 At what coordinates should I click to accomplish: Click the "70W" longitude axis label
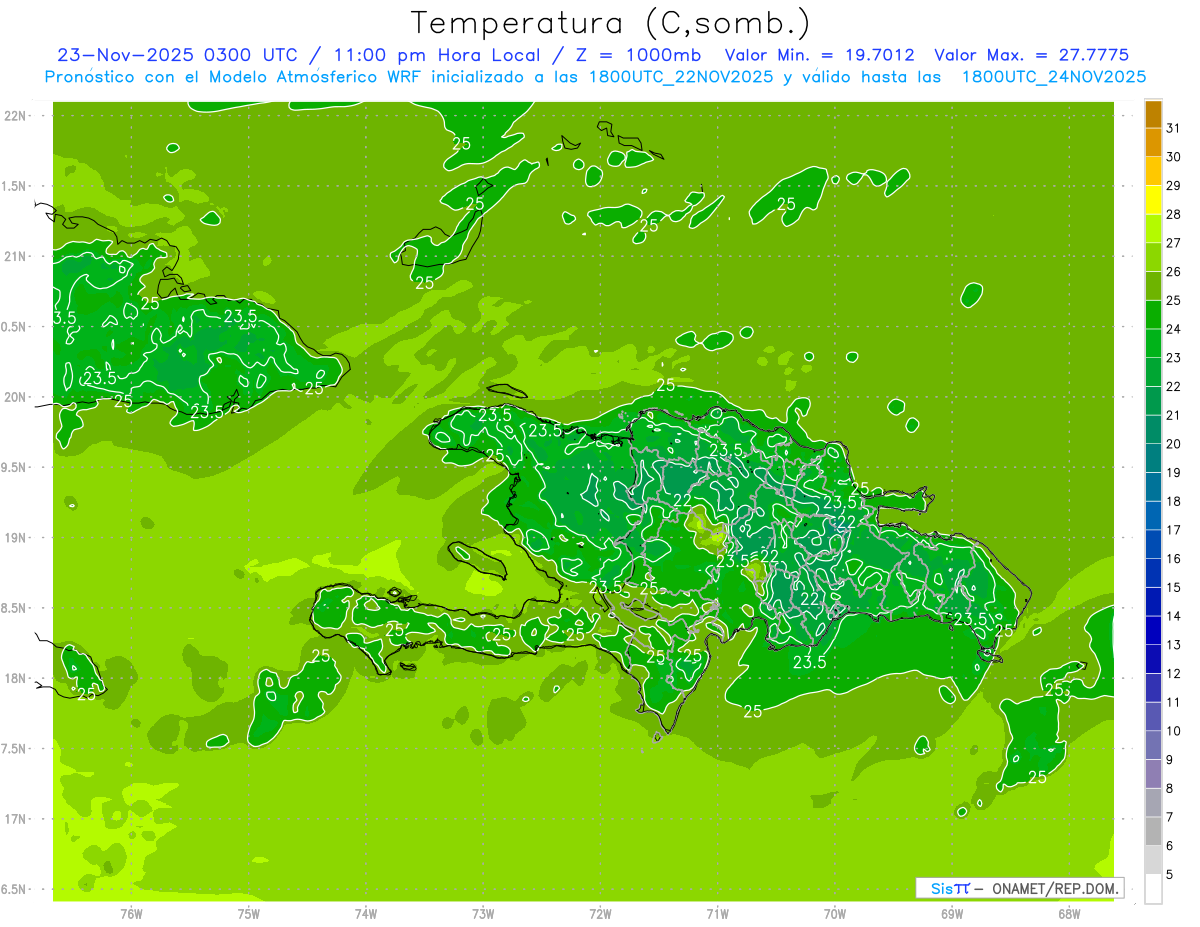tap(835, 913)
